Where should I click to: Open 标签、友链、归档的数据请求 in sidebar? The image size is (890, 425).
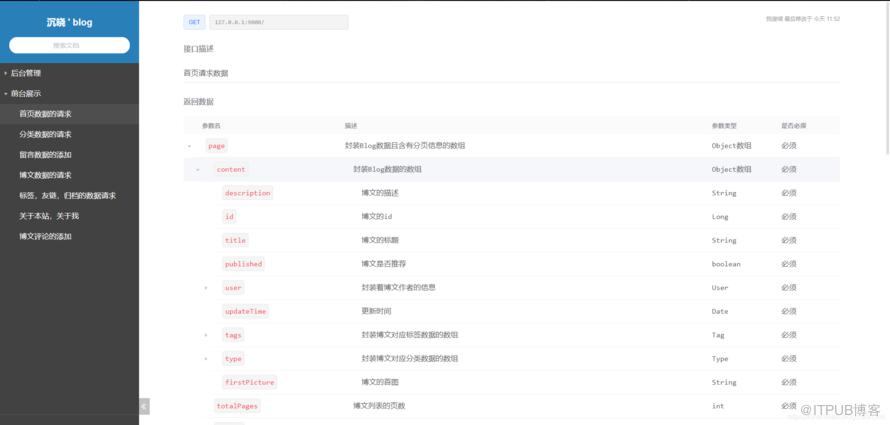click(69, 196)
